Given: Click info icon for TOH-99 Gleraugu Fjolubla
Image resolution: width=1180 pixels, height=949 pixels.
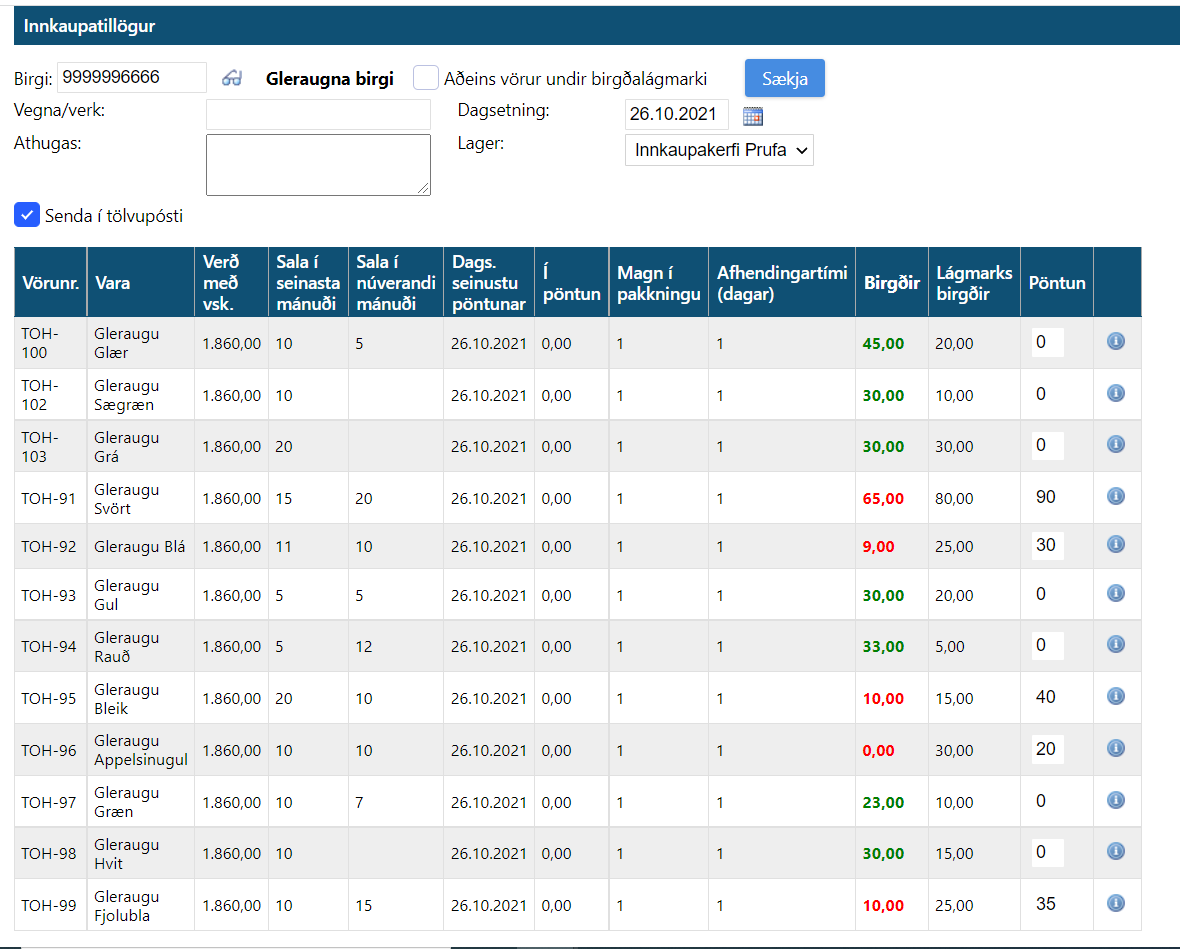Looking at the screenshot, I should pyautogui.click(x=1116, y=904).
